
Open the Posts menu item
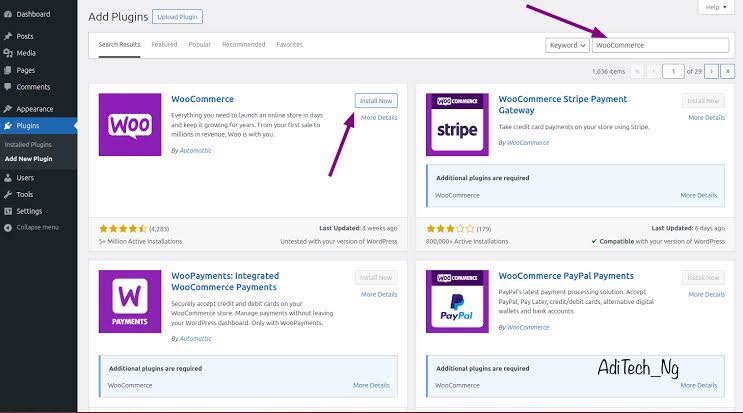click(x=25, y=36)
